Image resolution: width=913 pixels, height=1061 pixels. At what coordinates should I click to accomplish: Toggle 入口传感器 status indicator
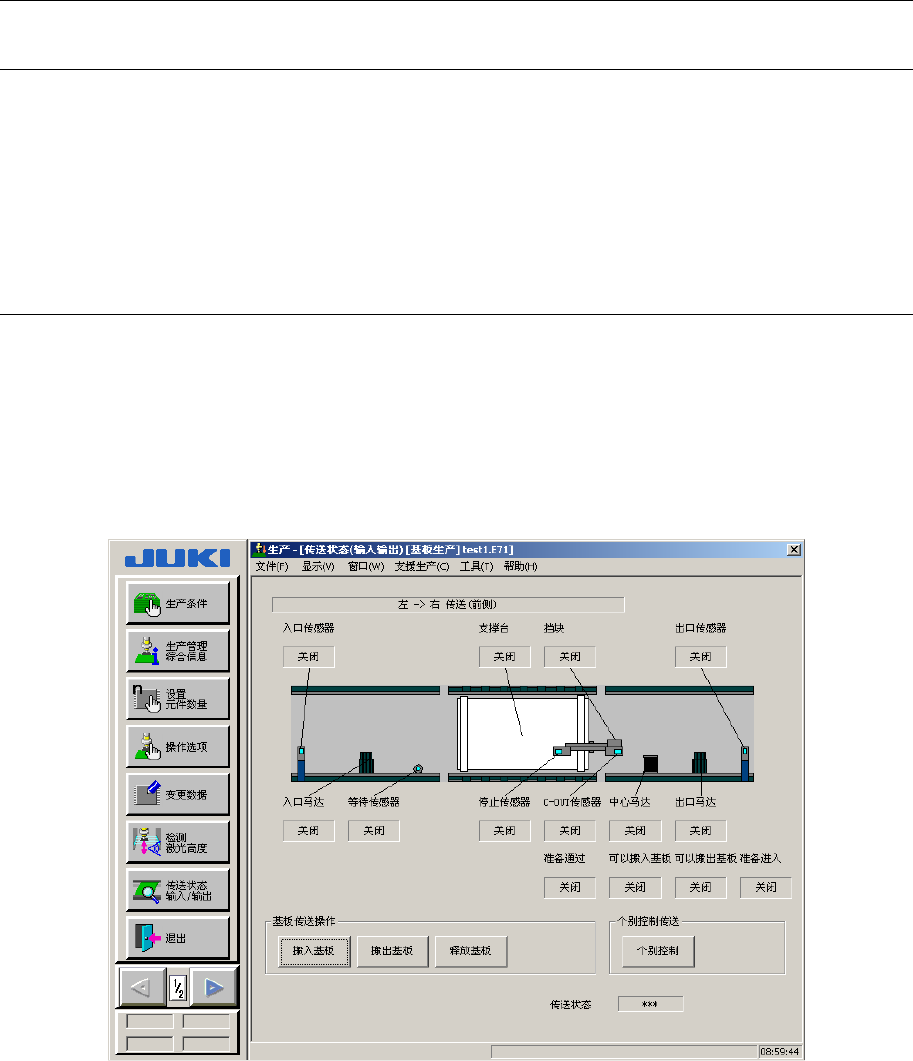[x=309, y=657]
